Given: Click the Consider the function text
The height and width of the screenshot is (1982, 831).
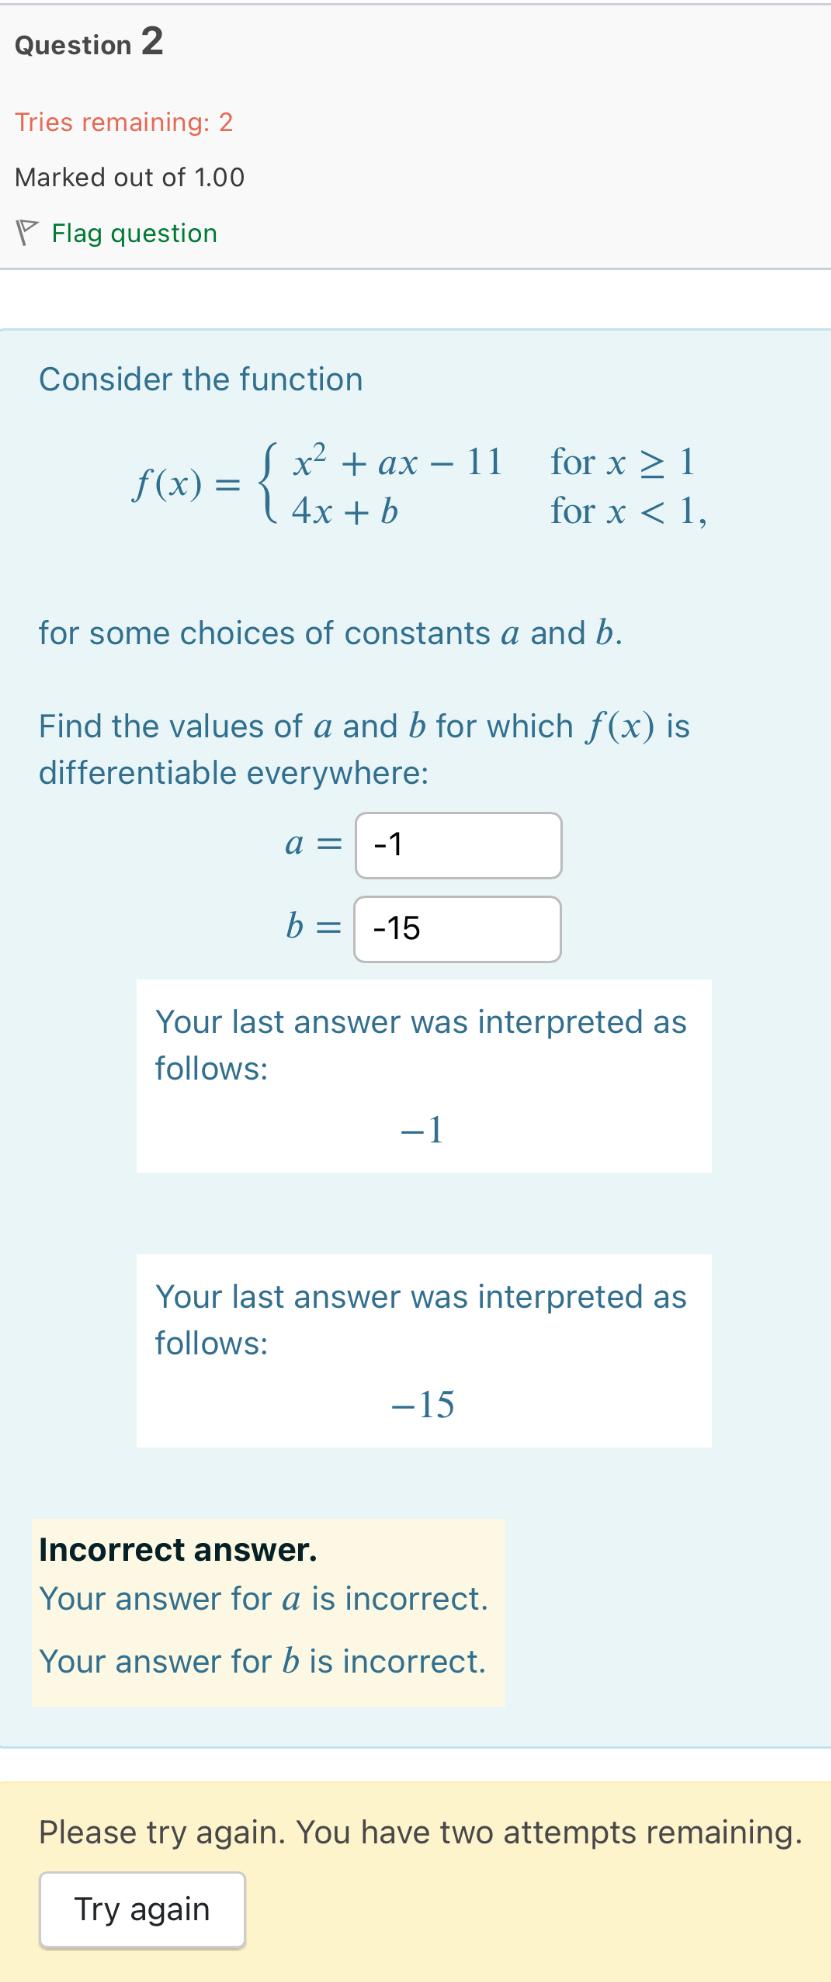Looking at the screenshot, I should [x=199, y=379].
